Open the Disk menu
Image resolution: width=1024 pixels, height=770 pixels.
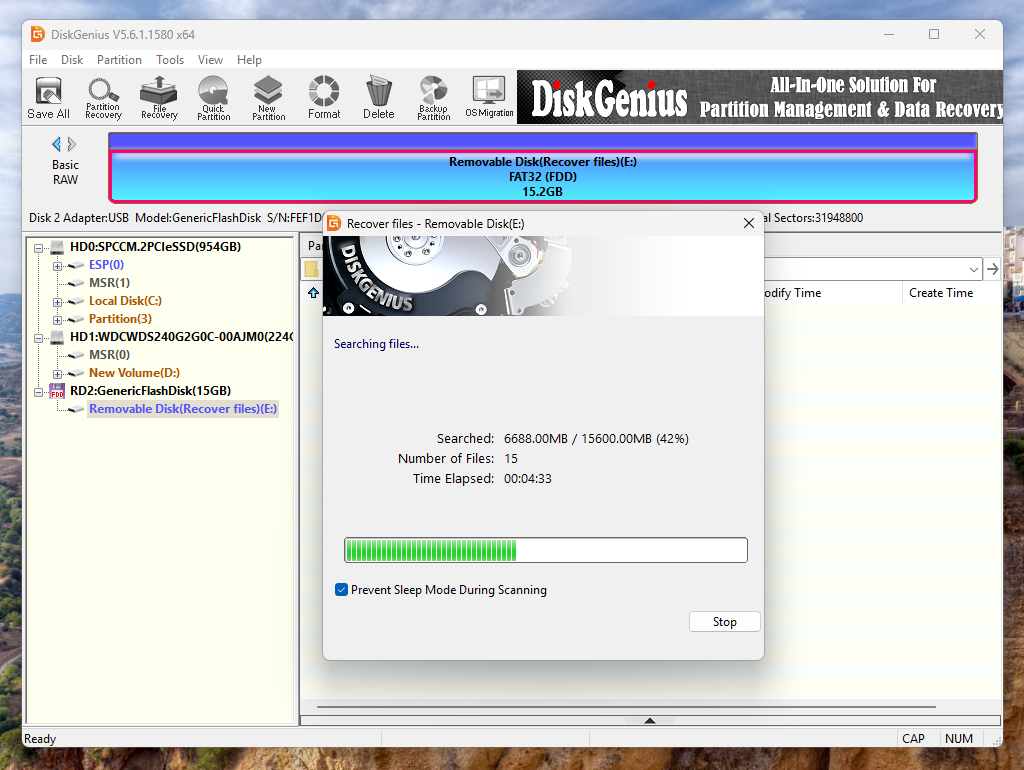72,59
